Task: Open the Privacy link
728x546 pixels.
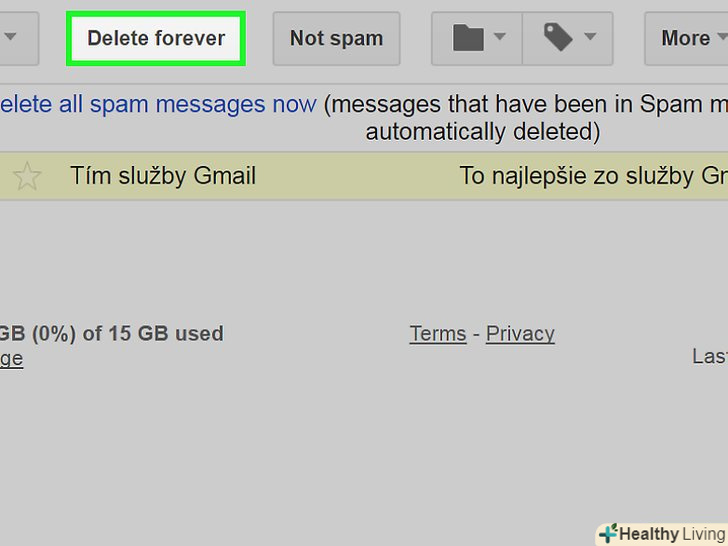Action: (520, 334)
